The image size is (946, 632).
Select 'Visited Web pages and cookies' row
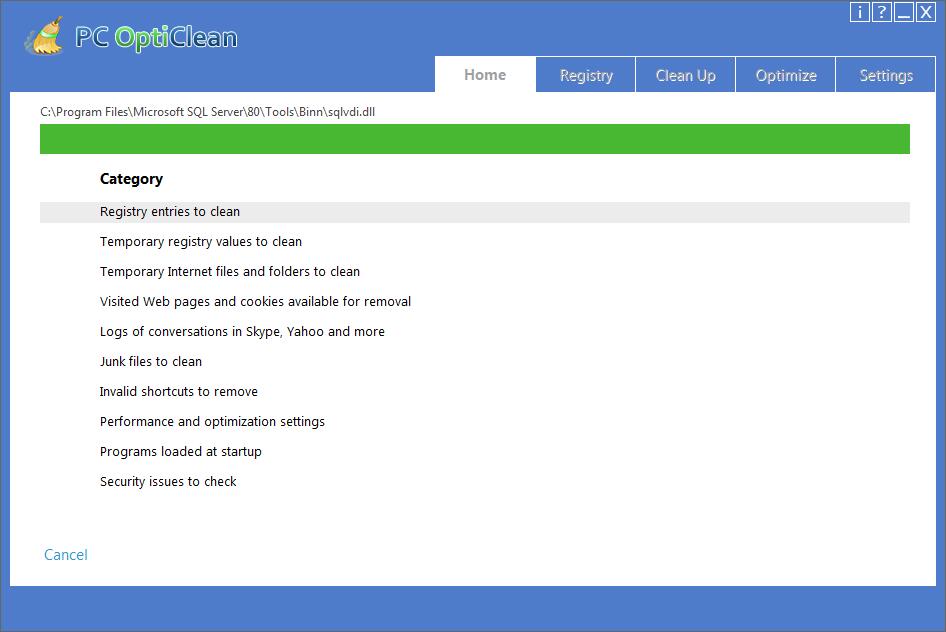[475, 302]
